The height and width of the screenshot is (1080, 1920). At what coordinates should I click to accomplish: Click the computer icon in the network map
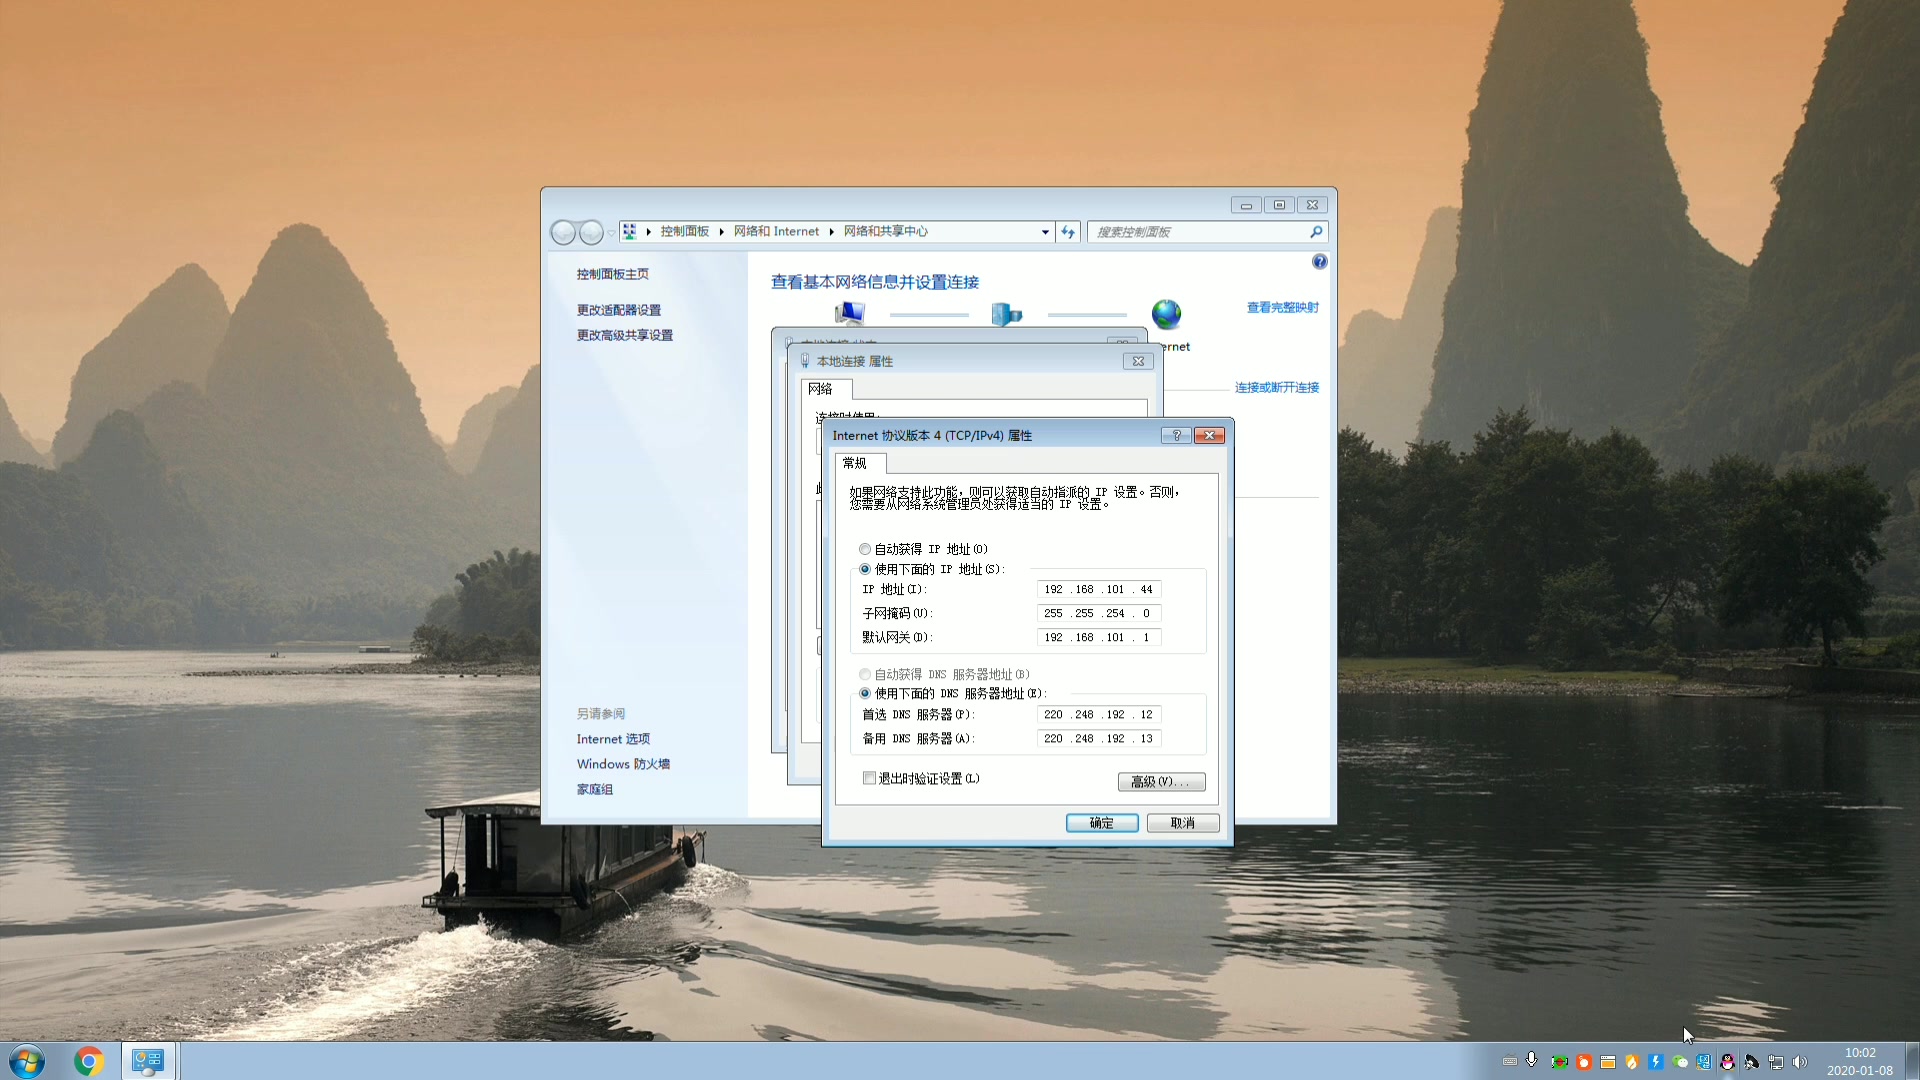point(850,313)
